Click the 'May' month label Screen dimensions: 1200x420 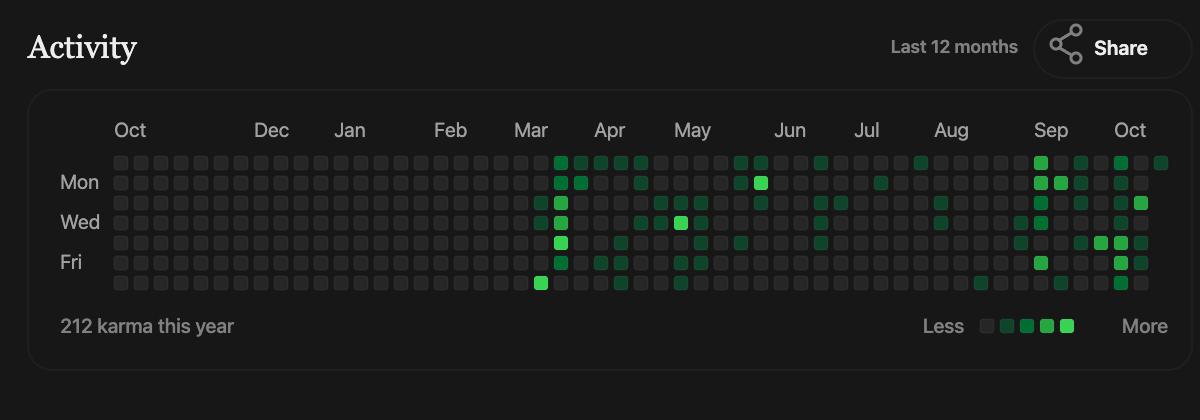[x=692, y=130]
